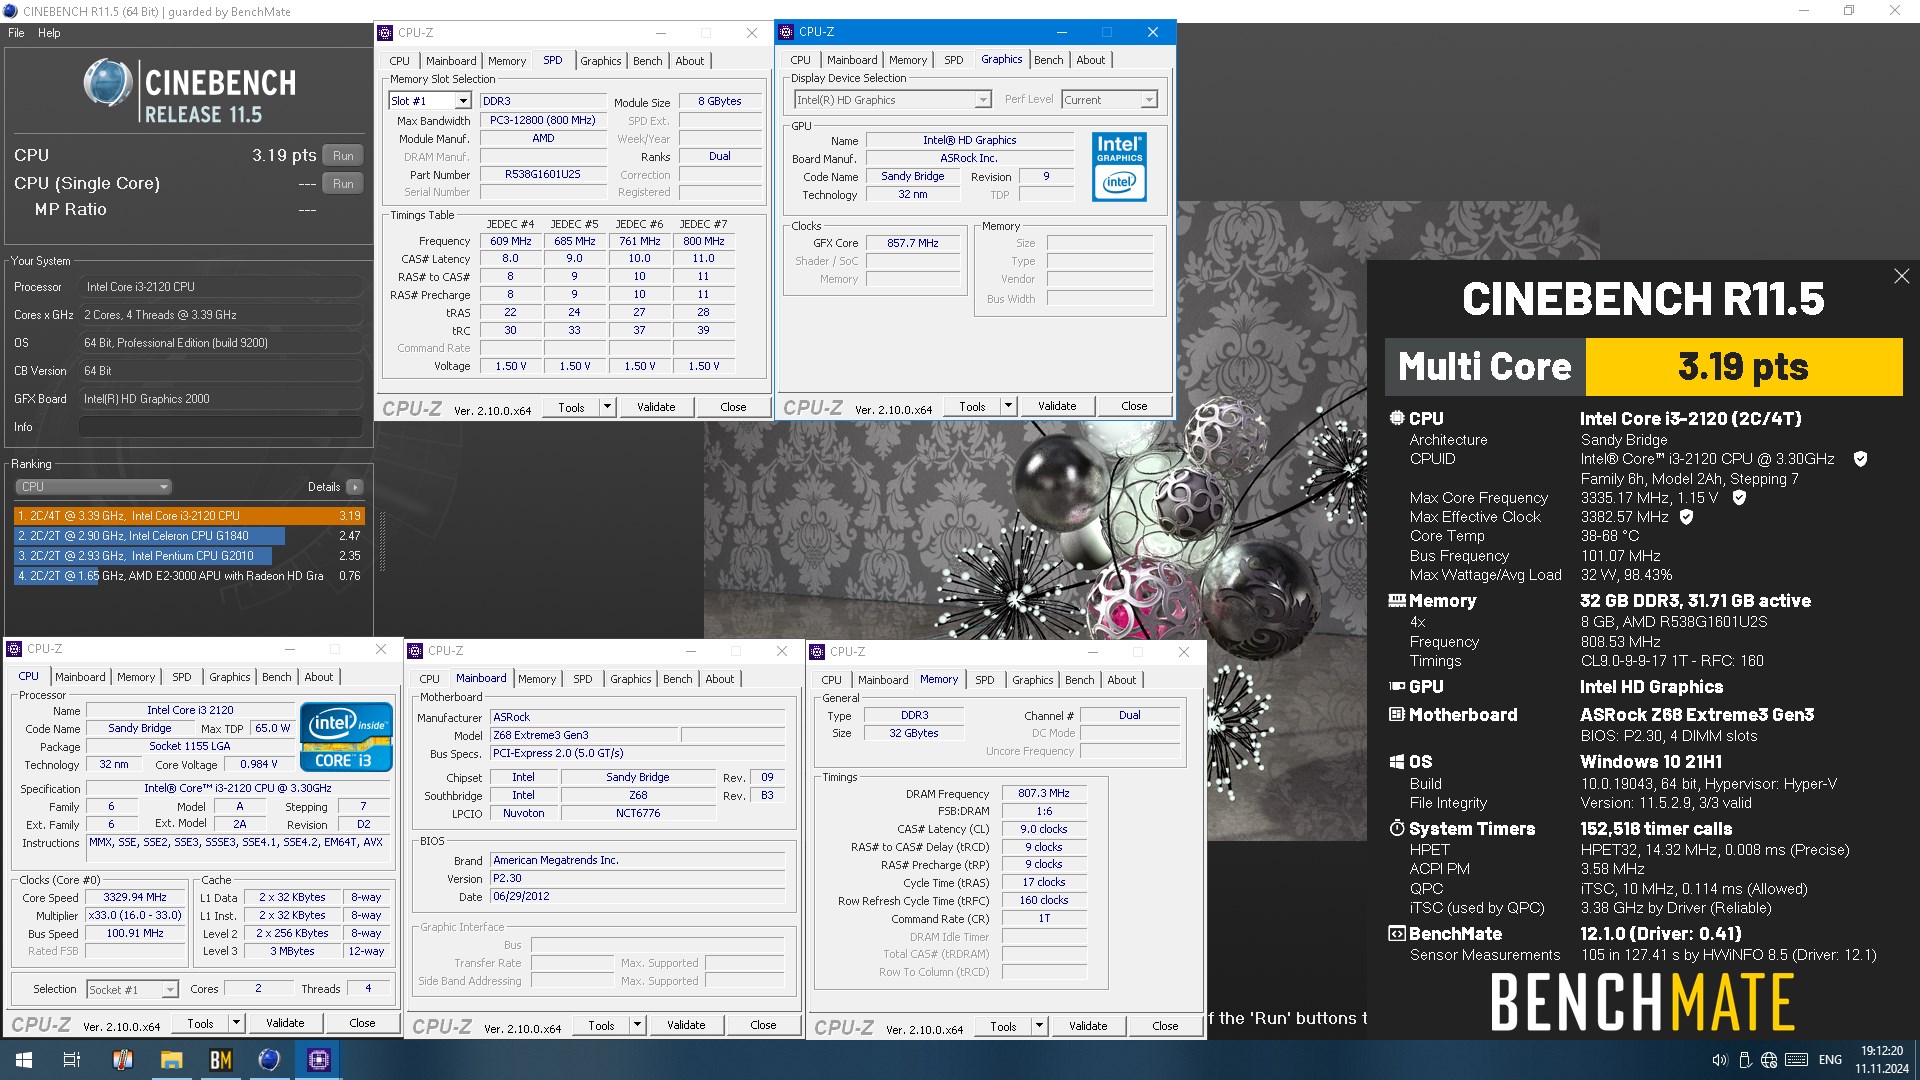
Task: Run the CPU (Single Core) benchmark
Action: [x=343, y=184]
